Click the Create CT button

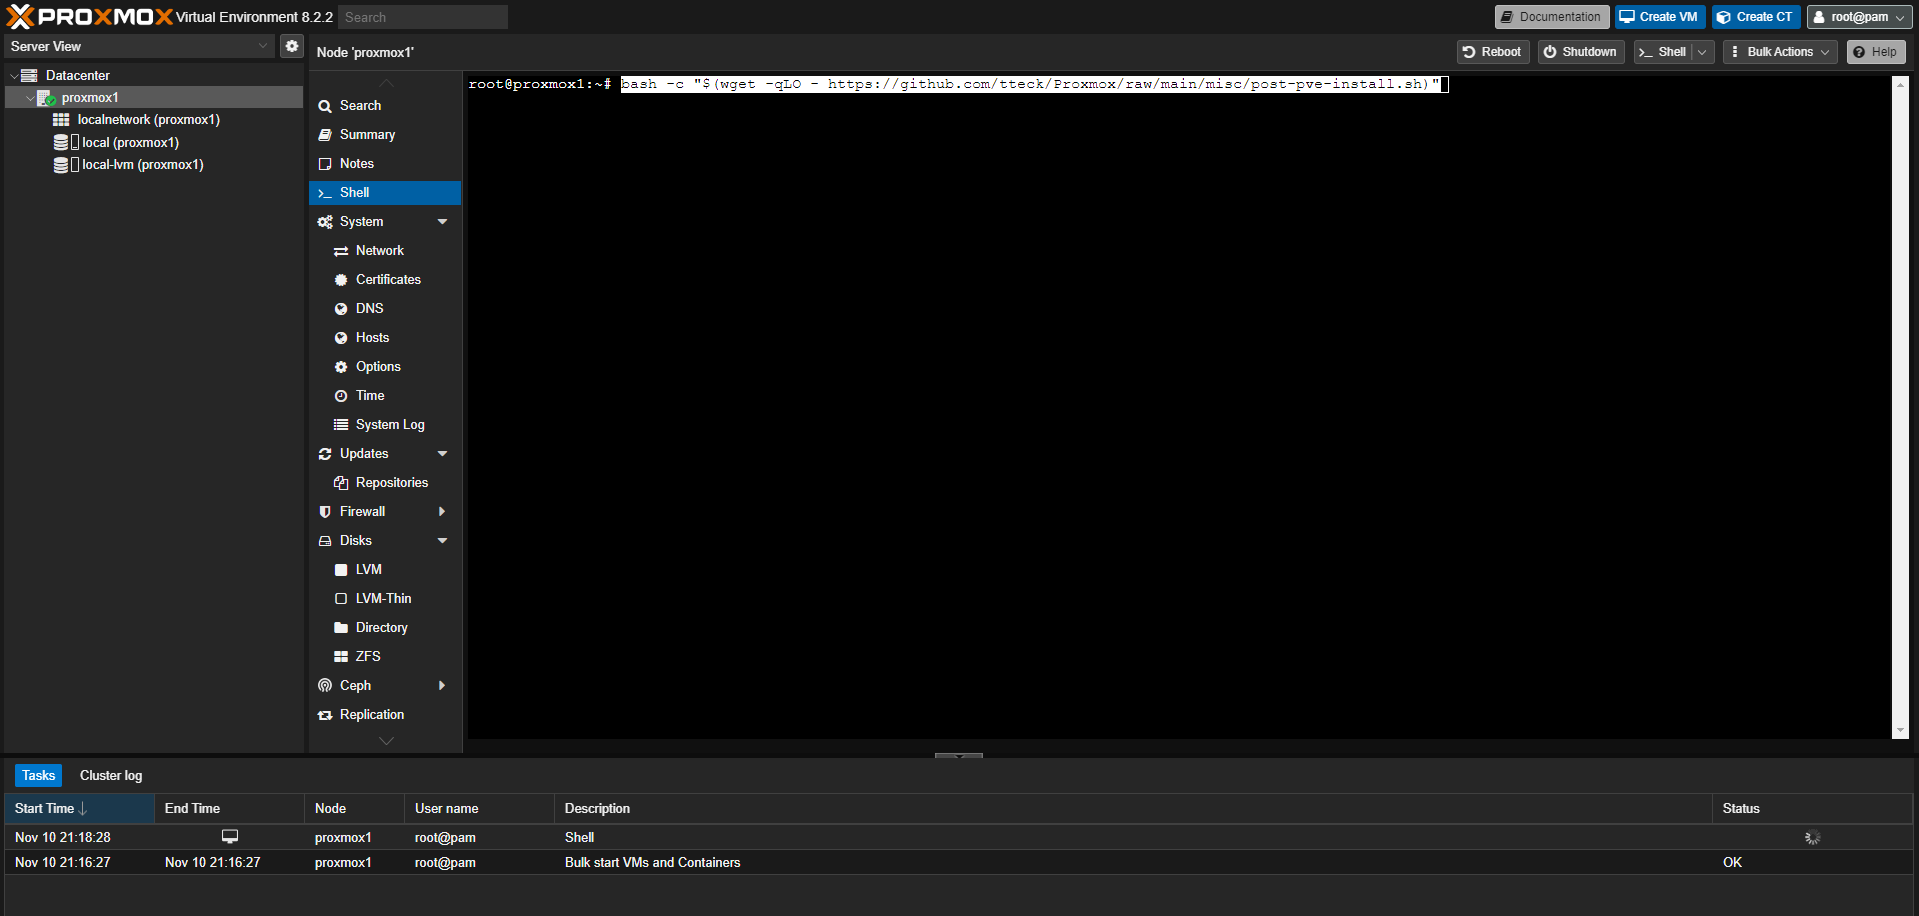1755,17
